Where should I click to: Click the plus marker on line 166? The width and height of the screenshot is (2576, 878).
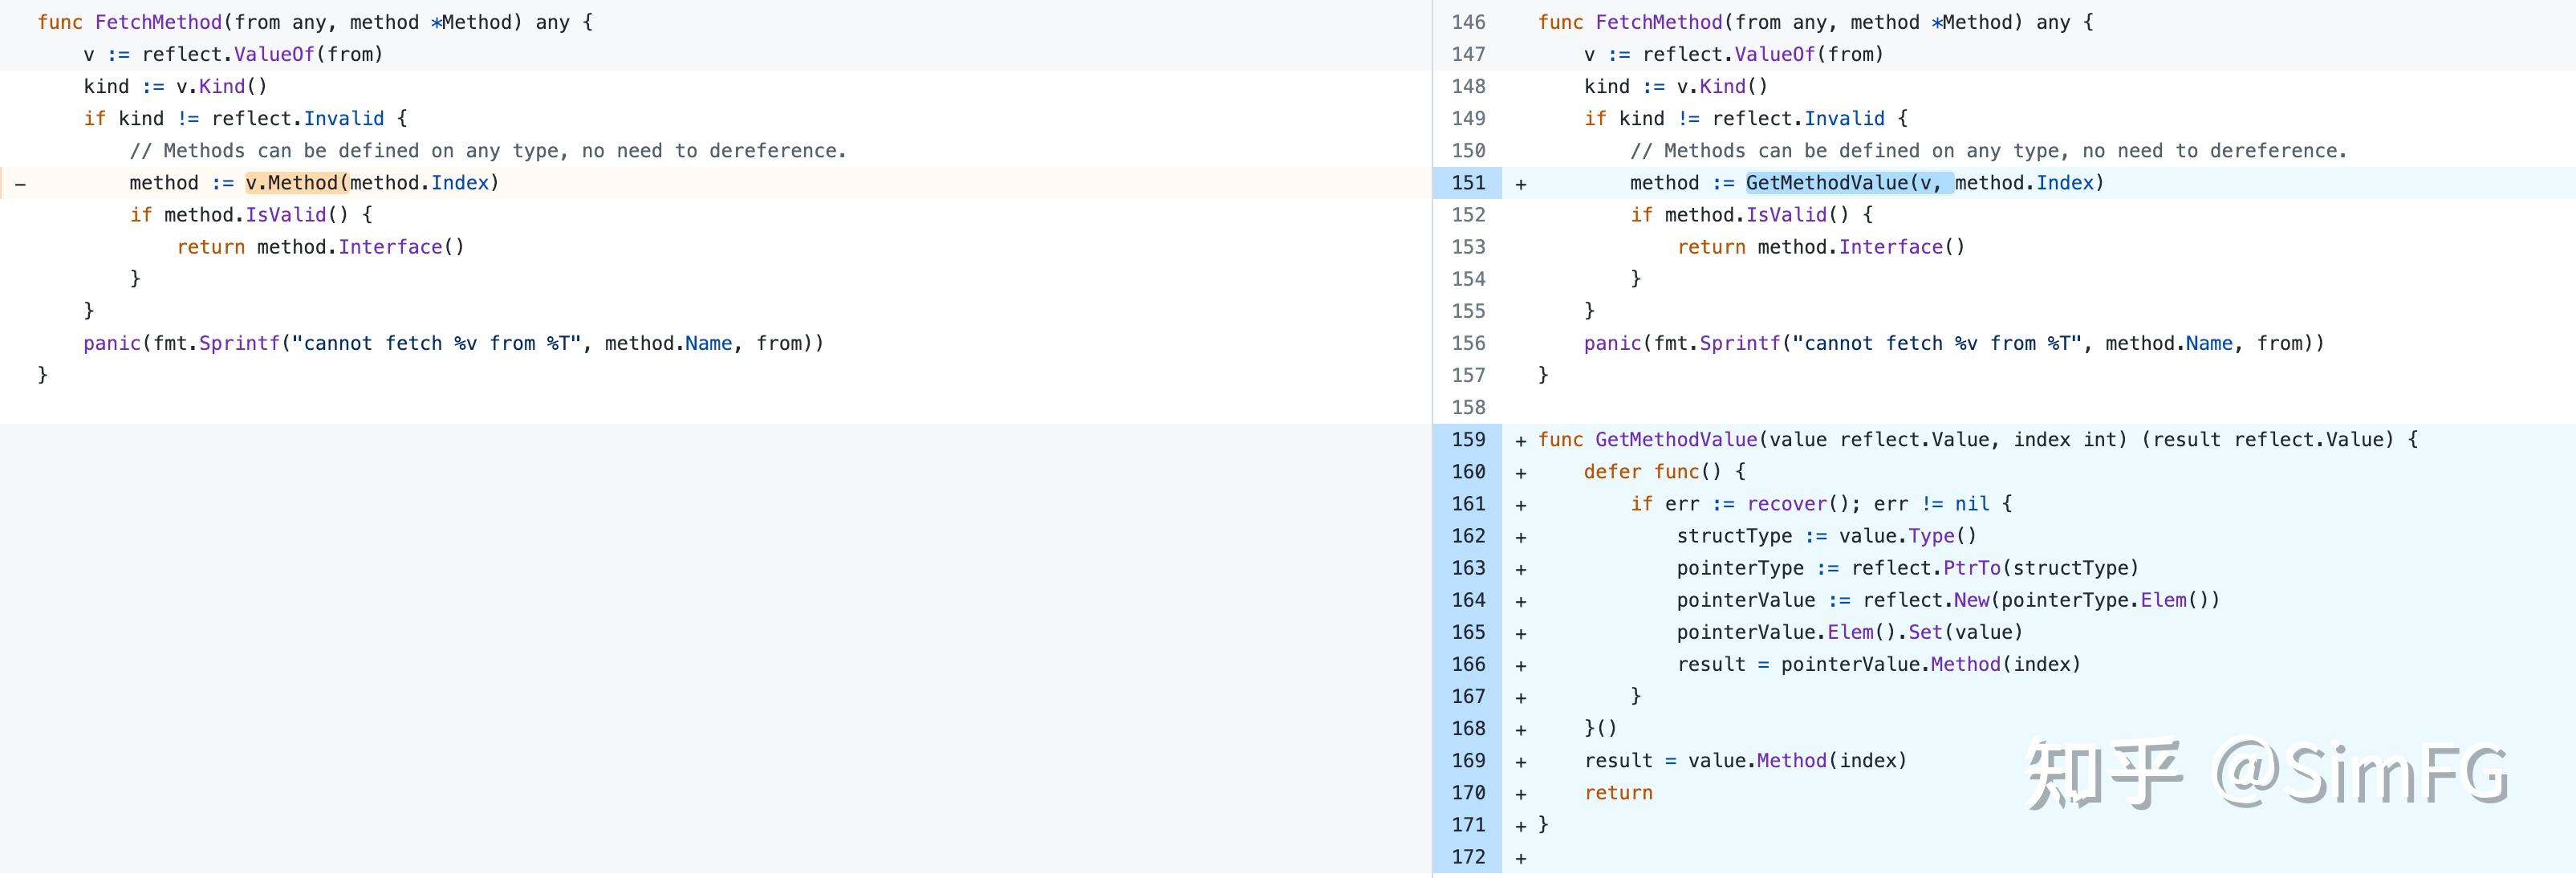tap(1520, 666)
